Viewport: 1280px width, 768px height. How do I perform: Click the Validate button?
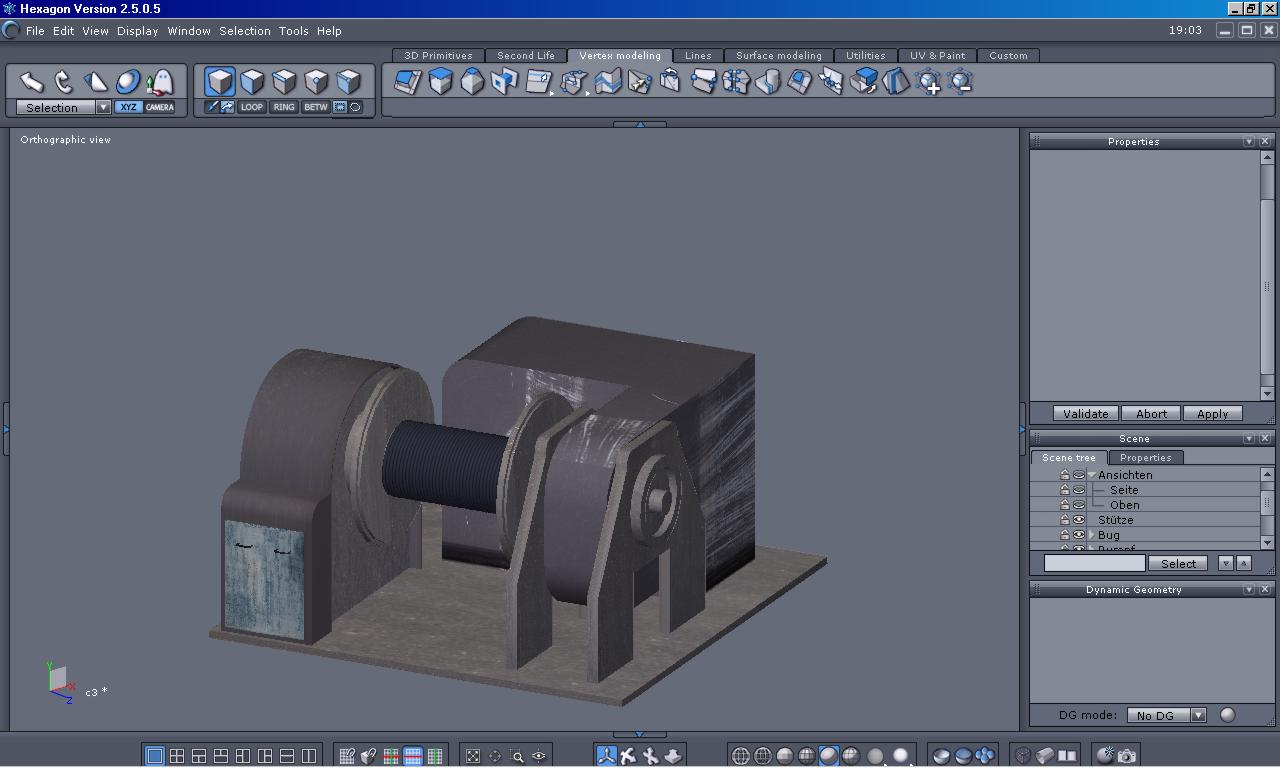[1085, 413]
